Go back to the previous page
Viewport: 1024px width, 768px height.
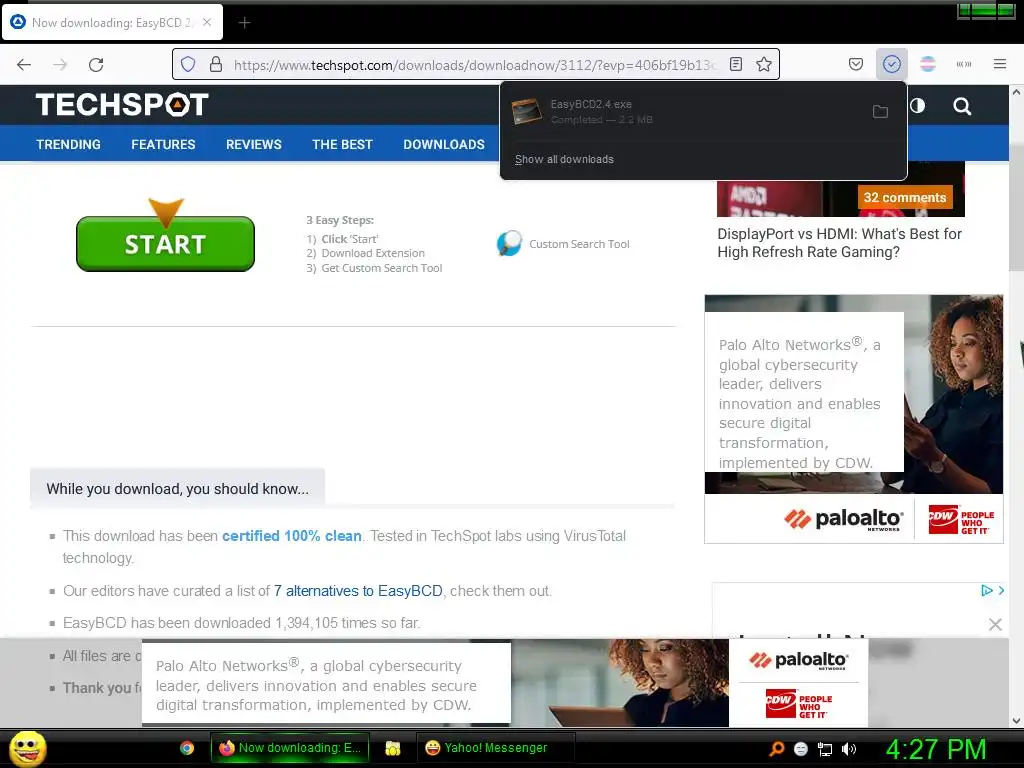pyautogui.click(x=24, y=65)
